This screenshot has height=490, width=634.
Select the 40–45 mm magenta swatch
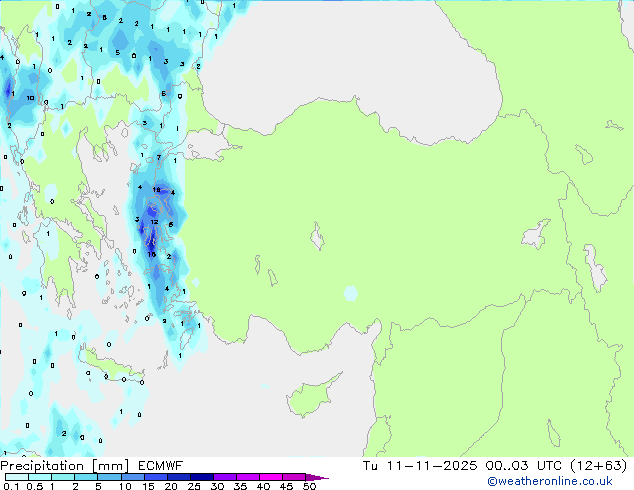[x=271, y=477]
